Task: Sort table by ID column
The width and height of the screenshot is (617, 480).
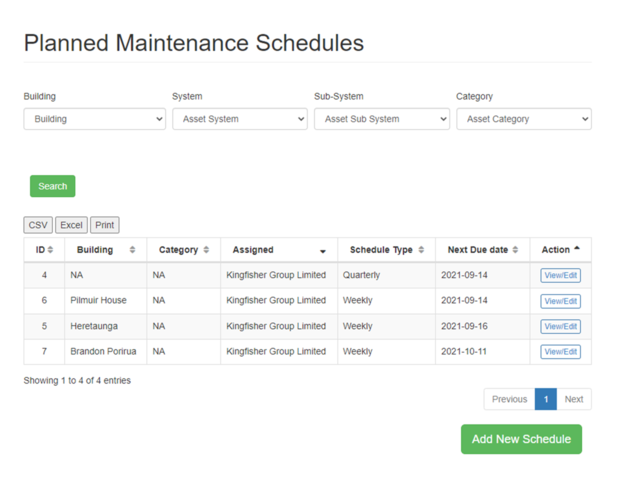Action: coord(43,250)
